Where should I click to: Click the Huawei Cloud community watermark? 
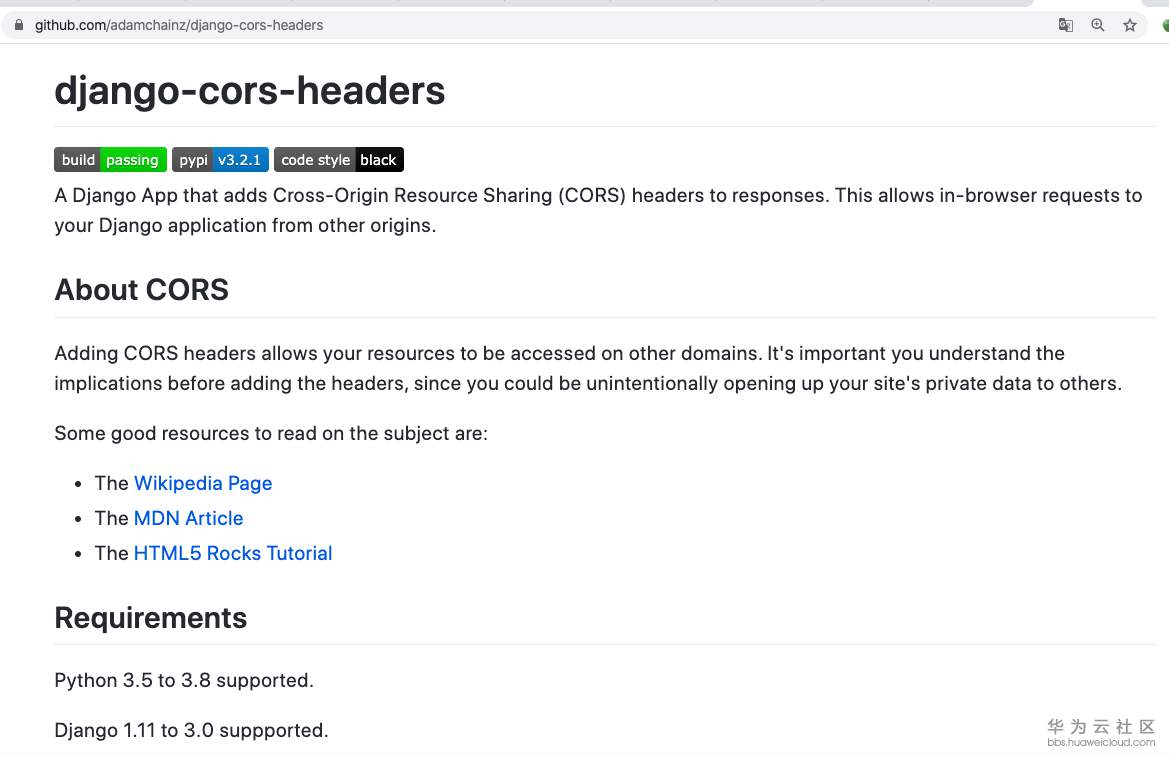tap(1101, 732)
